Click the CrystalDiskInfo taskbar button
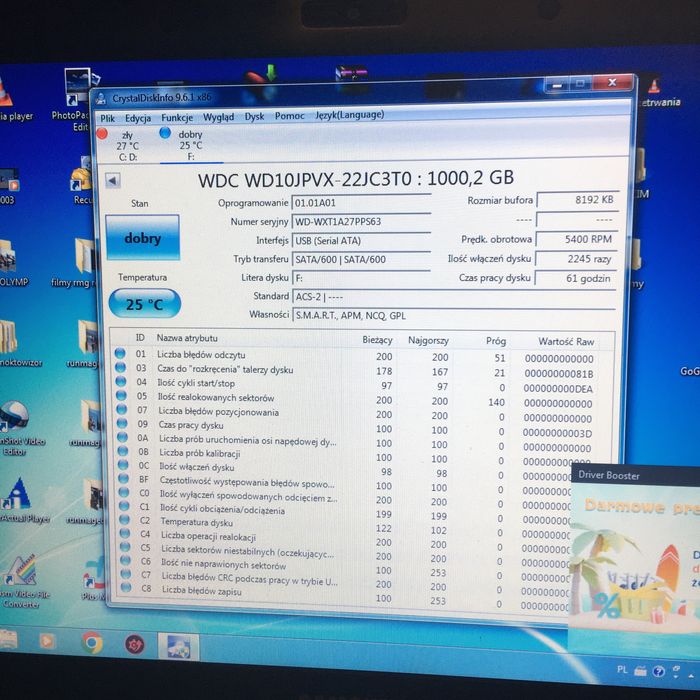The width and height of the screenshot is (700, 700). tap(178, 646)
